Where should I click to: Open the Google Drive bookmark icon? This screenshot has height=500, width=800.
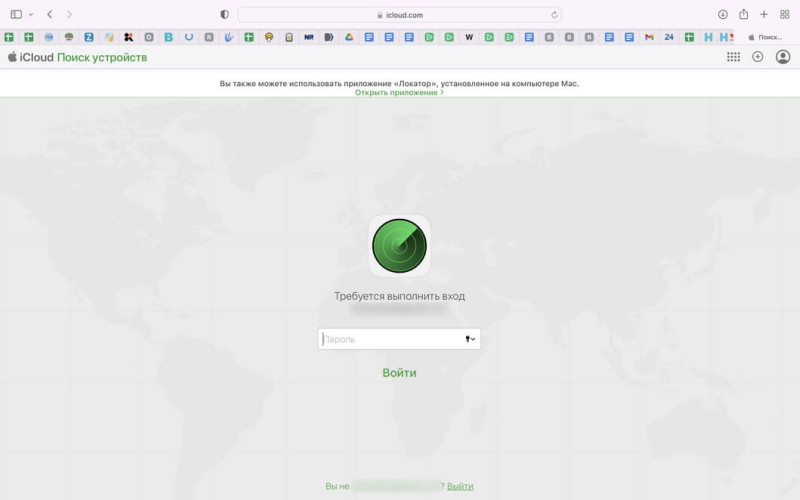point(349,37)
